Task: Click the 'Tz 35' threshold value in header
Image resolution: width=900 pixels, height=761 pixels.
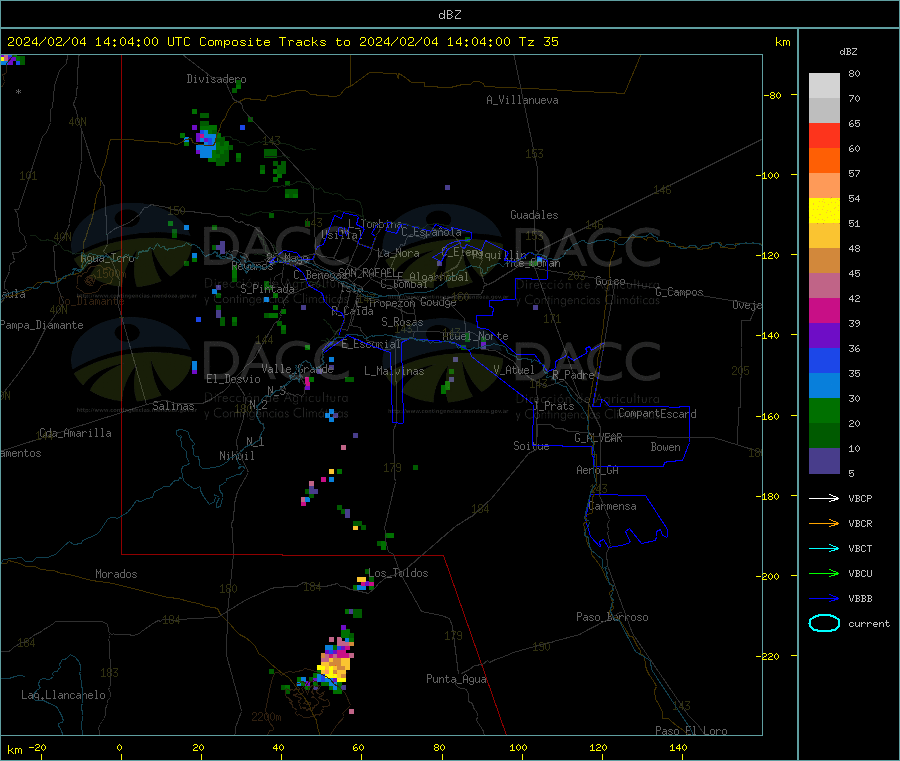Action: (538, 42)
